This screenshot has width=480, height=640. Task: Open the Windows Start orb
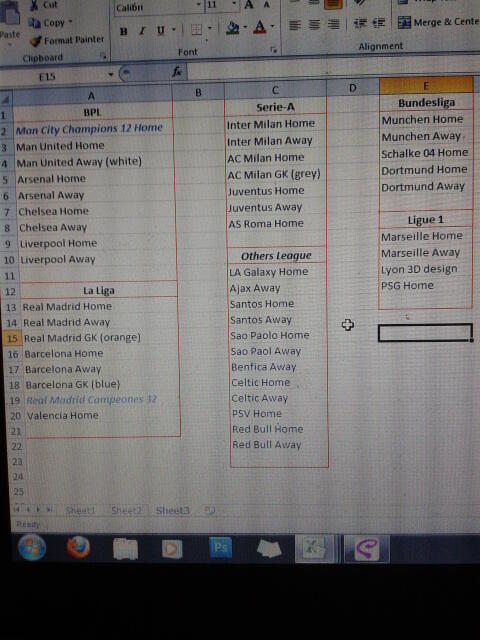[32, 547]
